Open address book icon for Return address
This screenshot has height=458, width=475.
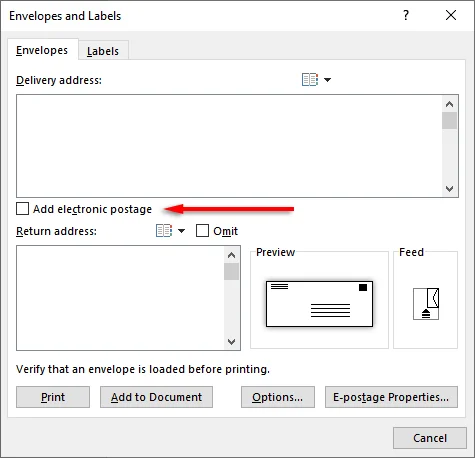pyautogui.click(x=164, y=231)
